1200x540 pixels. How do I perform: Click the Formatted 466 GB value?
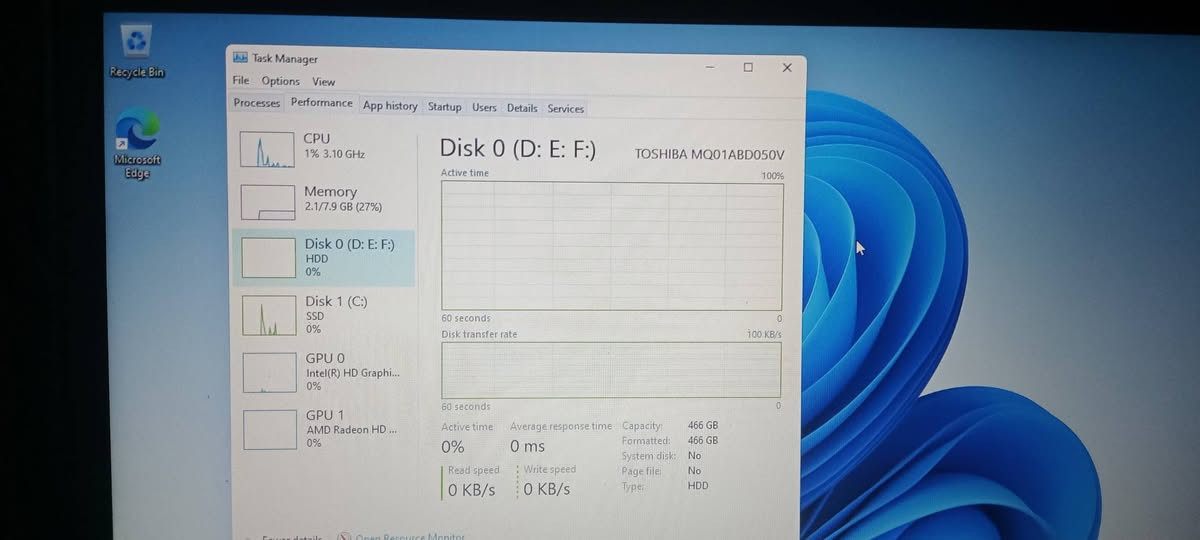tap(703, 440)
